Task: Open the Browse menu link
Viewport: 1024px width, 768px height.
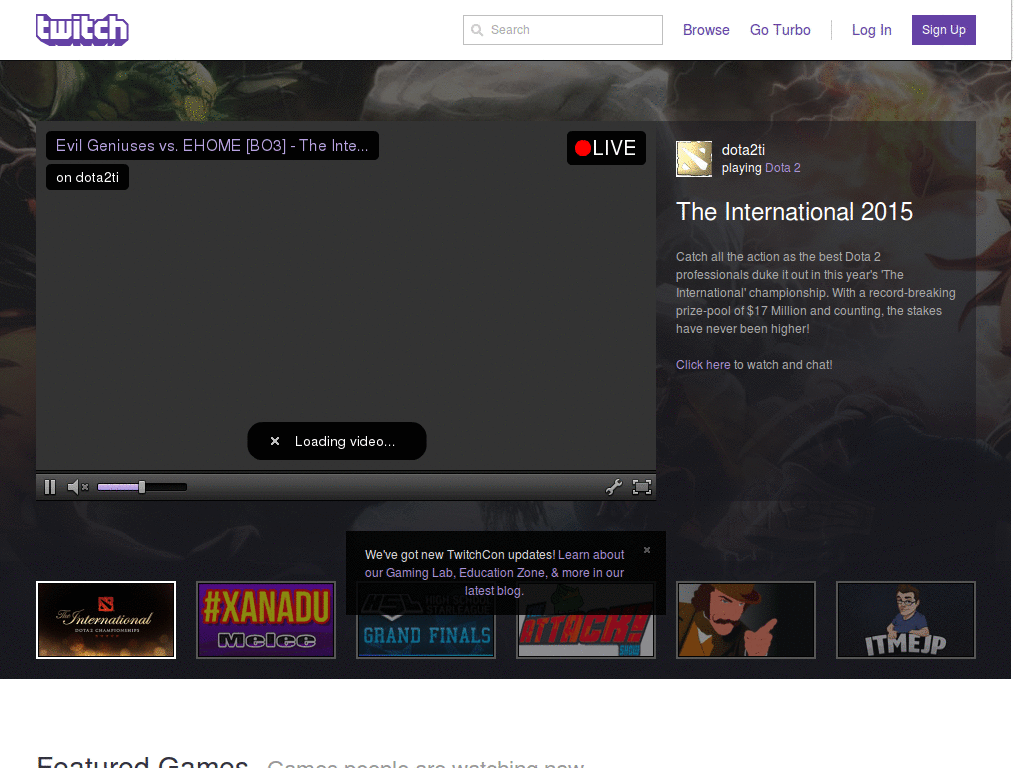Action: coord(706,30)
